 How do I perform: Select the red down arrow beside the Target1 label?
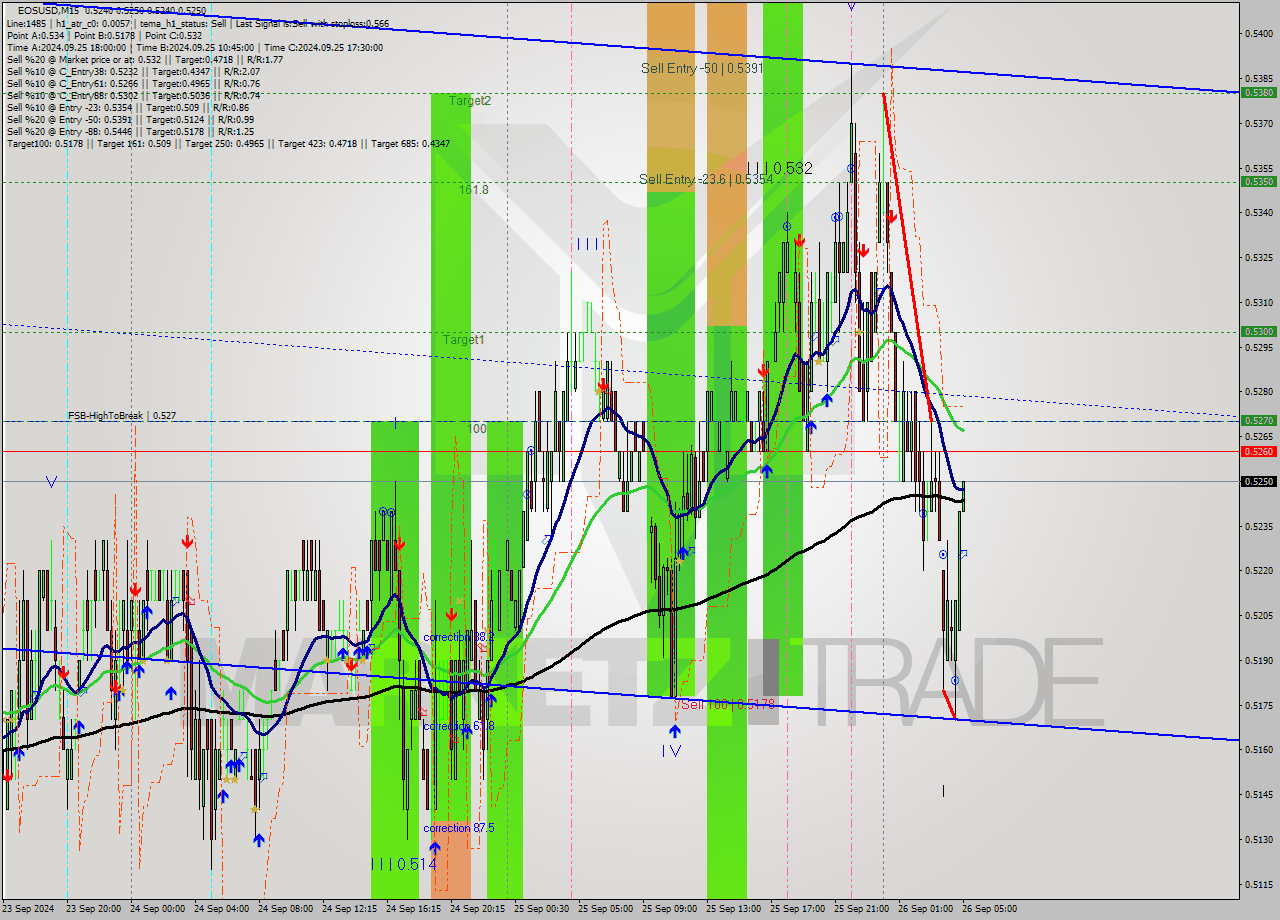(602, 382)
